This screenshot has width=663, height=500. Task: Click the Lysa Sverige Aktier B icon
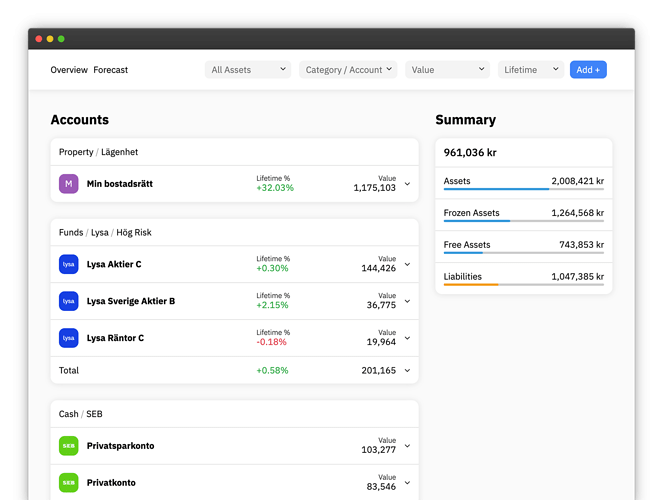click(x=69, y=301)
